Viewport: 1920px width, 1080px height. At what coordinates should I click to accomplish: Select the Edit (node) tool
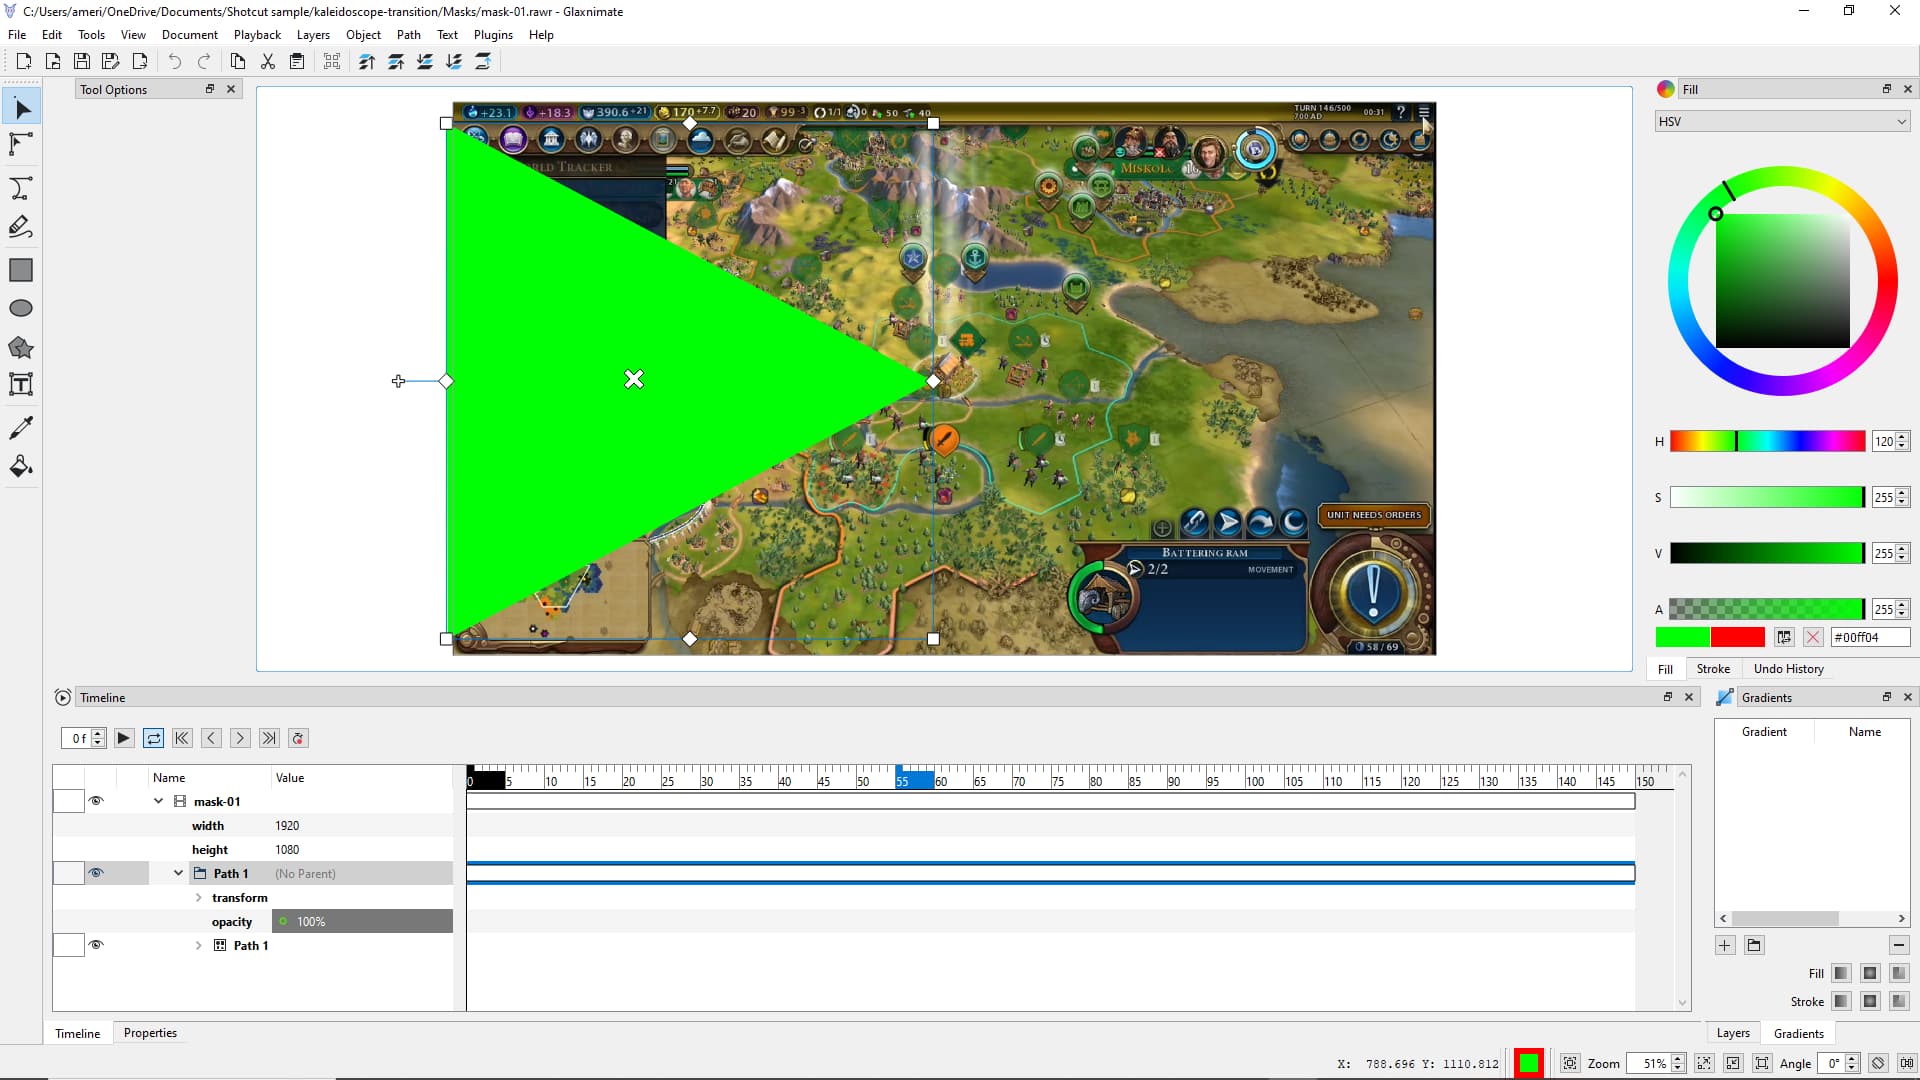coord(21,145)
